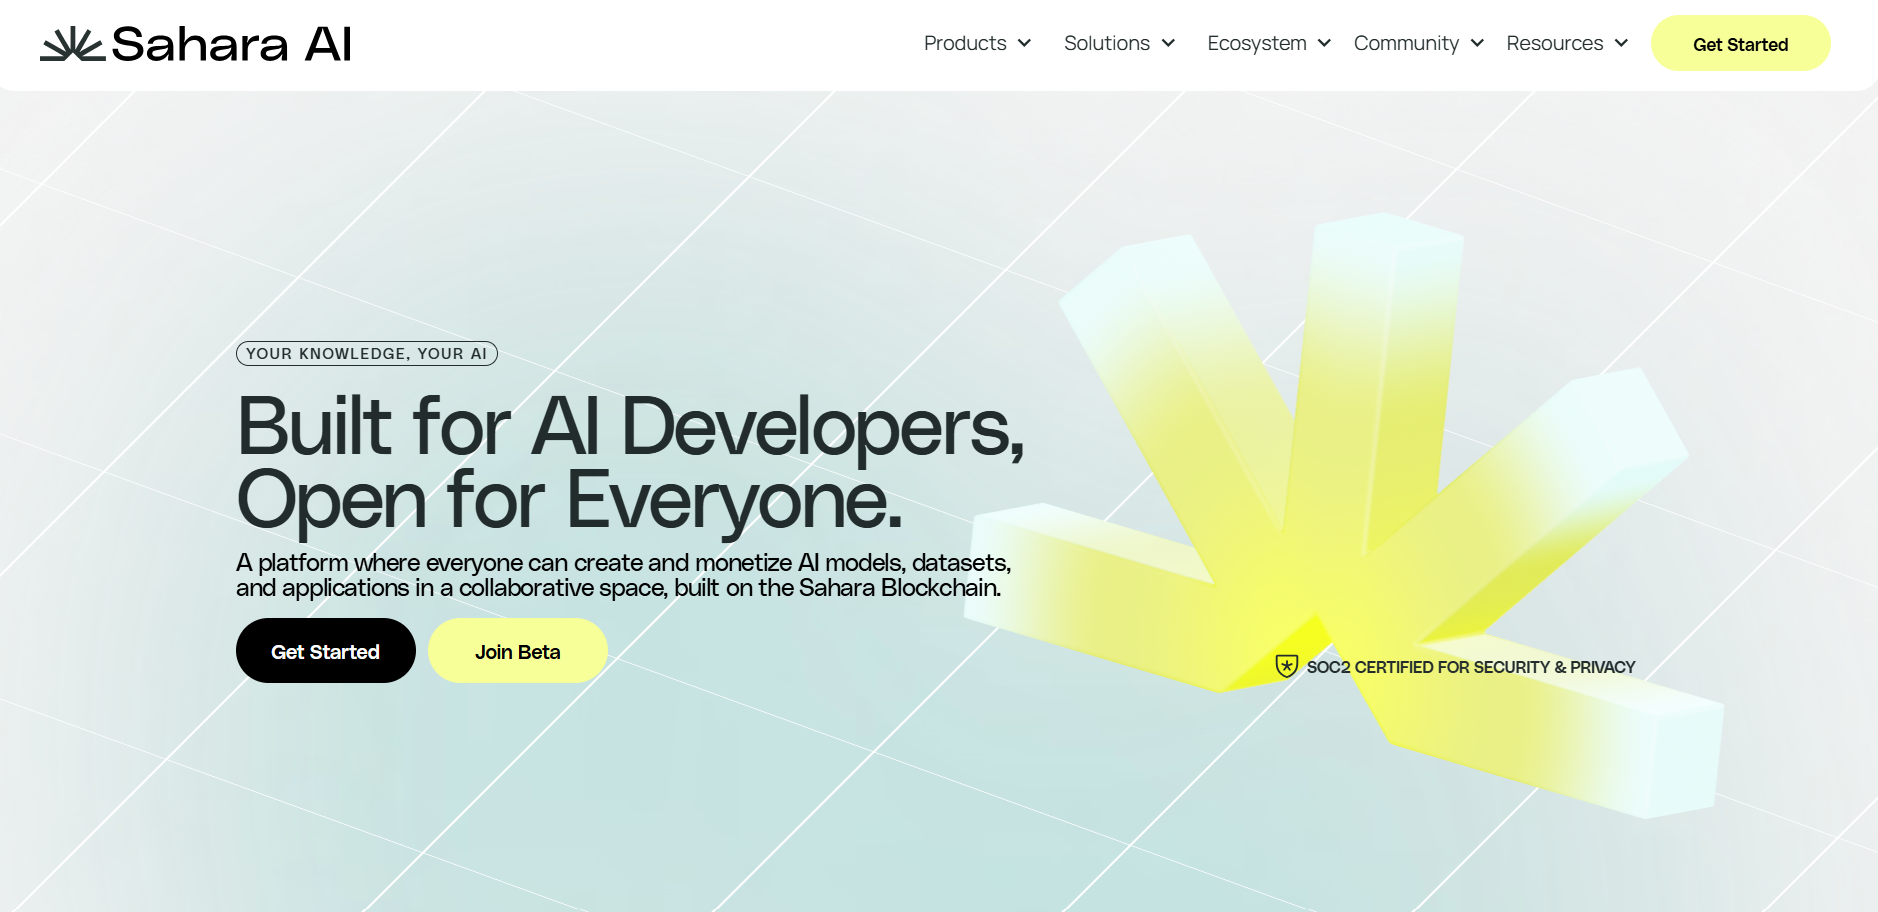Expand the Solutions chevron arrow
The width and height of the screenshot is (1878, 912).
coord(1168,43)
